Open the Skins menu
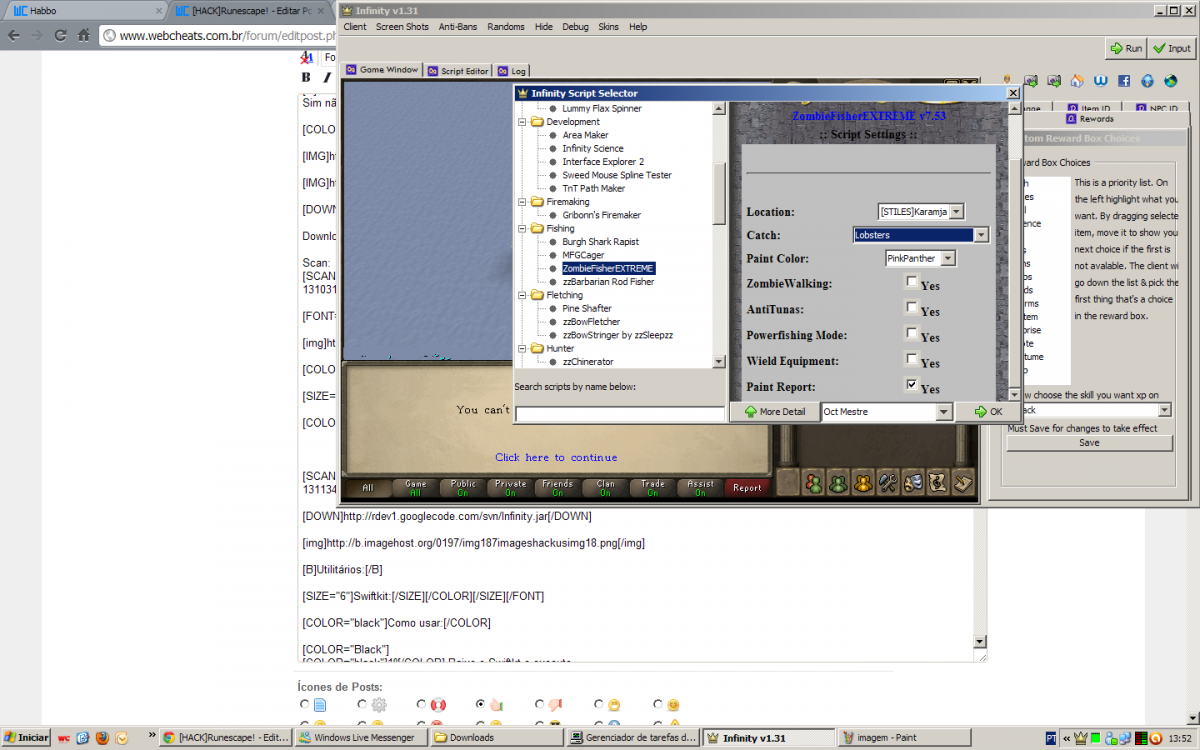This screenshot has height=750, width=1200. click(608, 27)
